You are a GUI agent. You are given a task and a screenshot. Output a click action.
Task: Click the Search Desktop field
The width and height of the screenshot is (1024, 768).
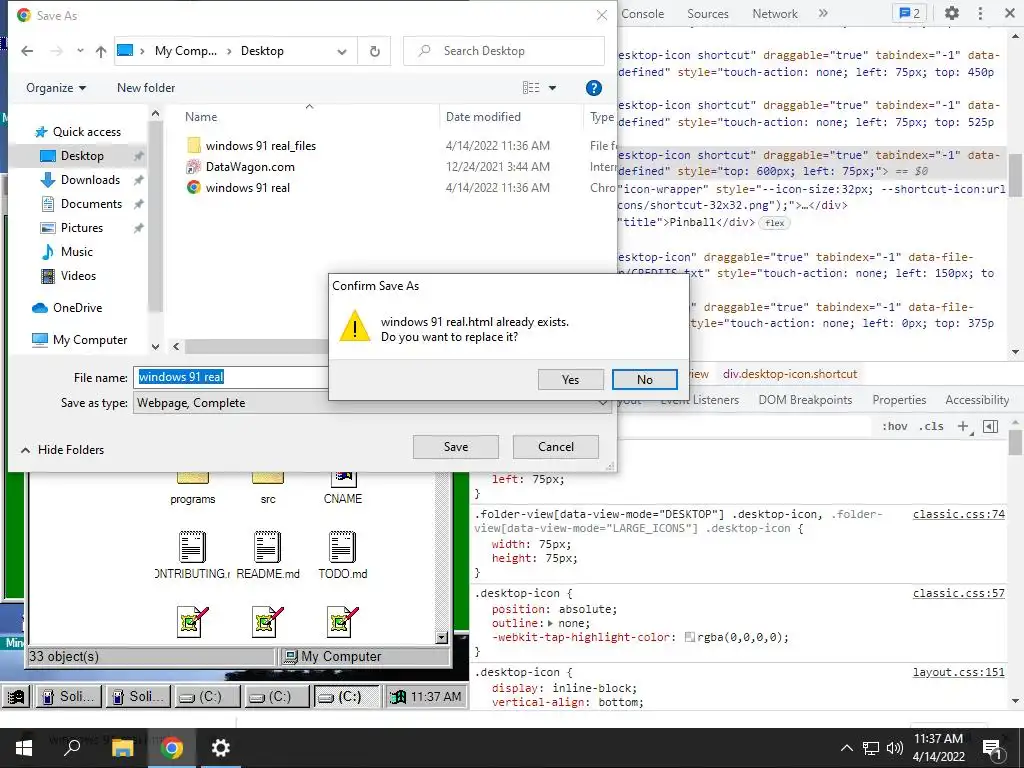(504, 51)
